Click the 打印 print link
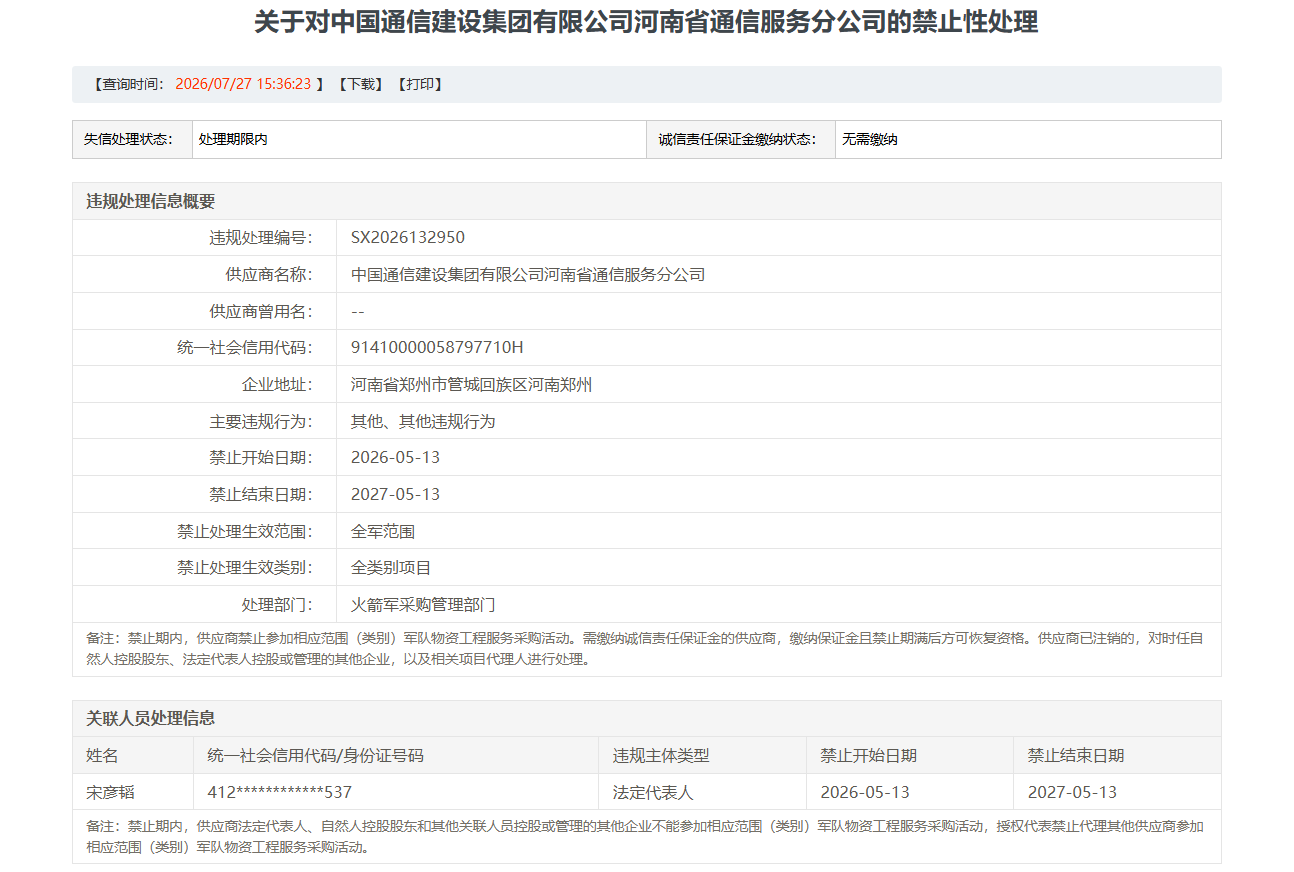Image resolution: width=1294 pixels, height=872 pixels. click(420, 84)
